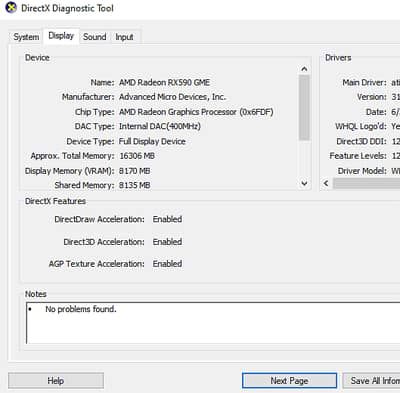Click the 'DirectX Features' group heading
The image size is (400, 393).
(x=55, y=201)
